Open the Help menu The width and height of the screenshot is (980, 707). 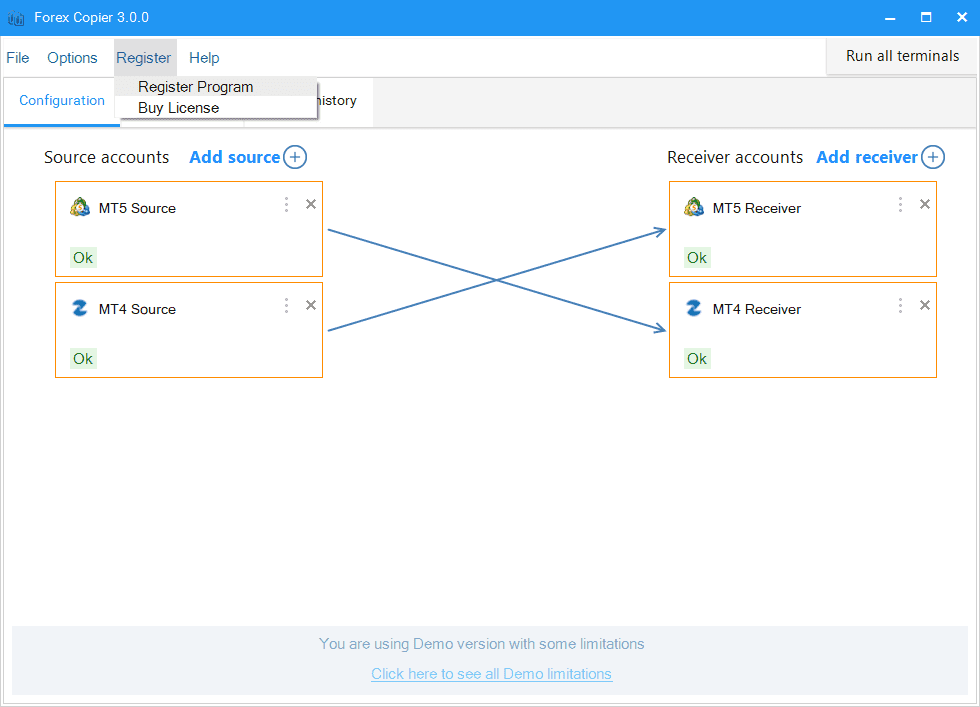pyautogui.click(x=204, y=58)
